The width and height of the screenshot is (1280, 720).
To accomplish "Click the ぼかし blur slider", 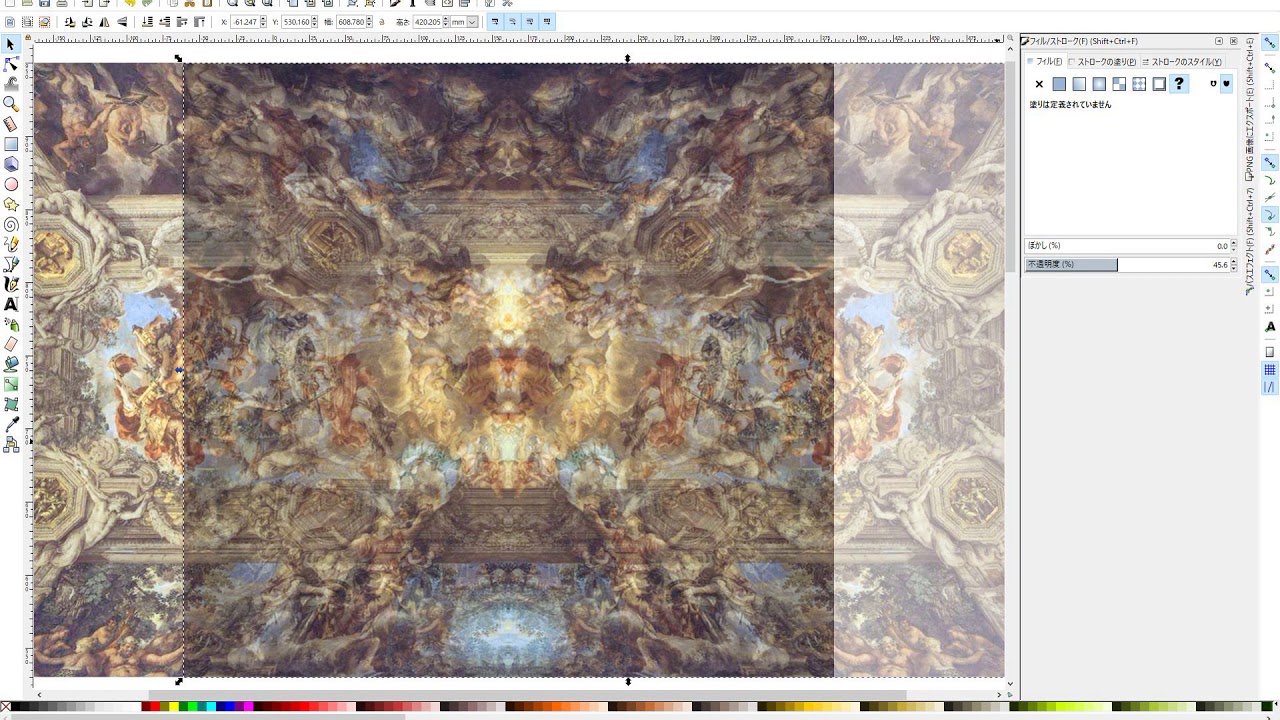I will [x=1127, y=246].
